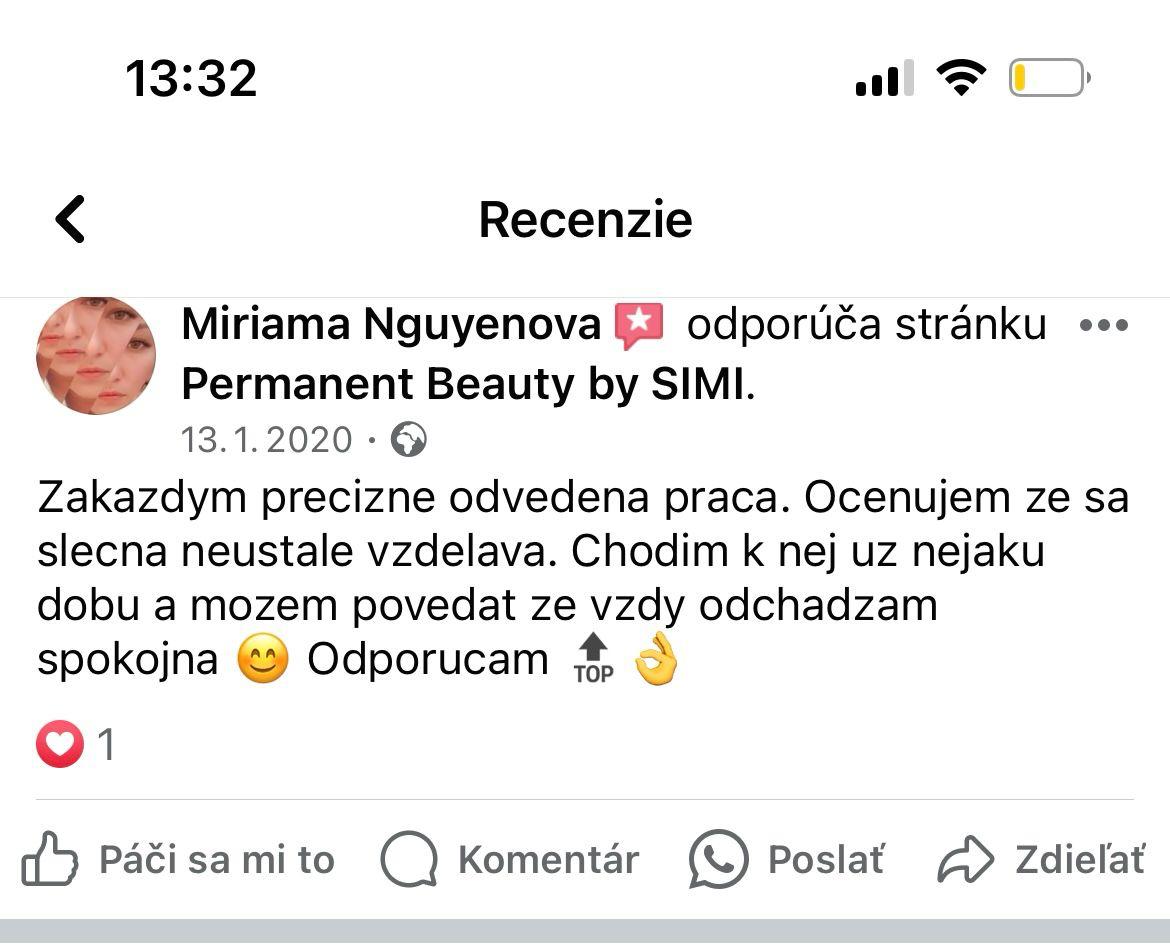Tap the back arrow chevron
Image resolution: width=1170 pixels, height=952 pixels.
[70, 219]
